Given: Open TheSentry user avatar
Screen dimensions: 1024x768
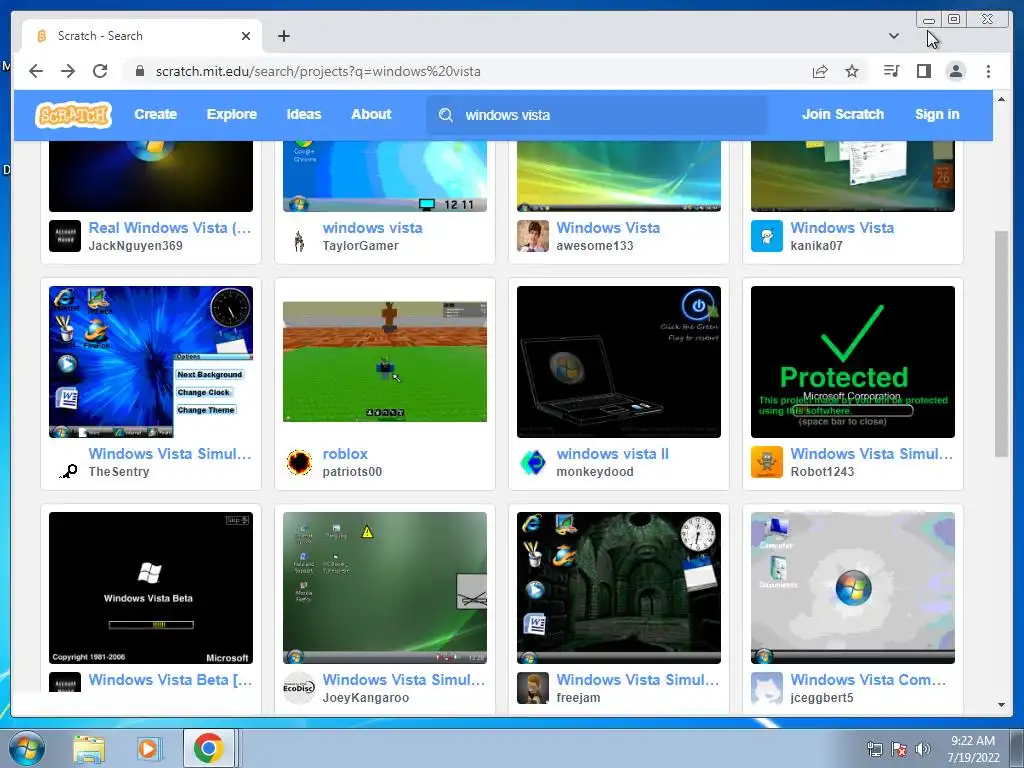Looking at the screenshot, I should point(65,462).
